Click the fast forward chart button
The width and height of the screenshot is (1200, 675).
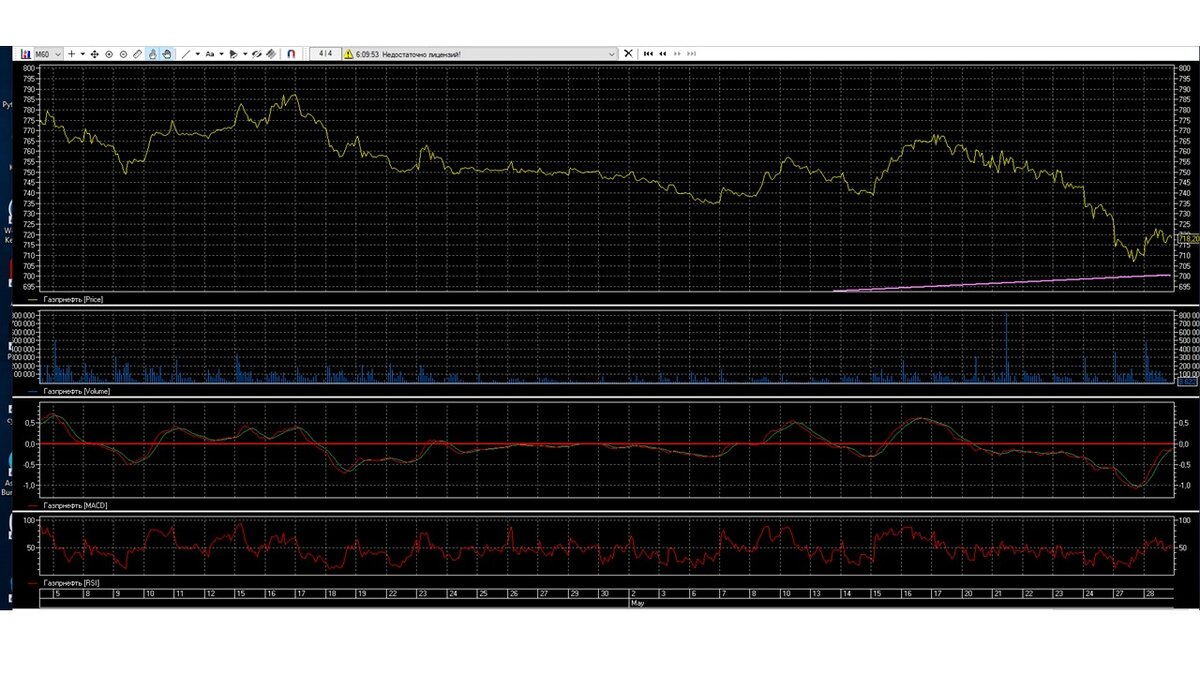click(677, 54)
